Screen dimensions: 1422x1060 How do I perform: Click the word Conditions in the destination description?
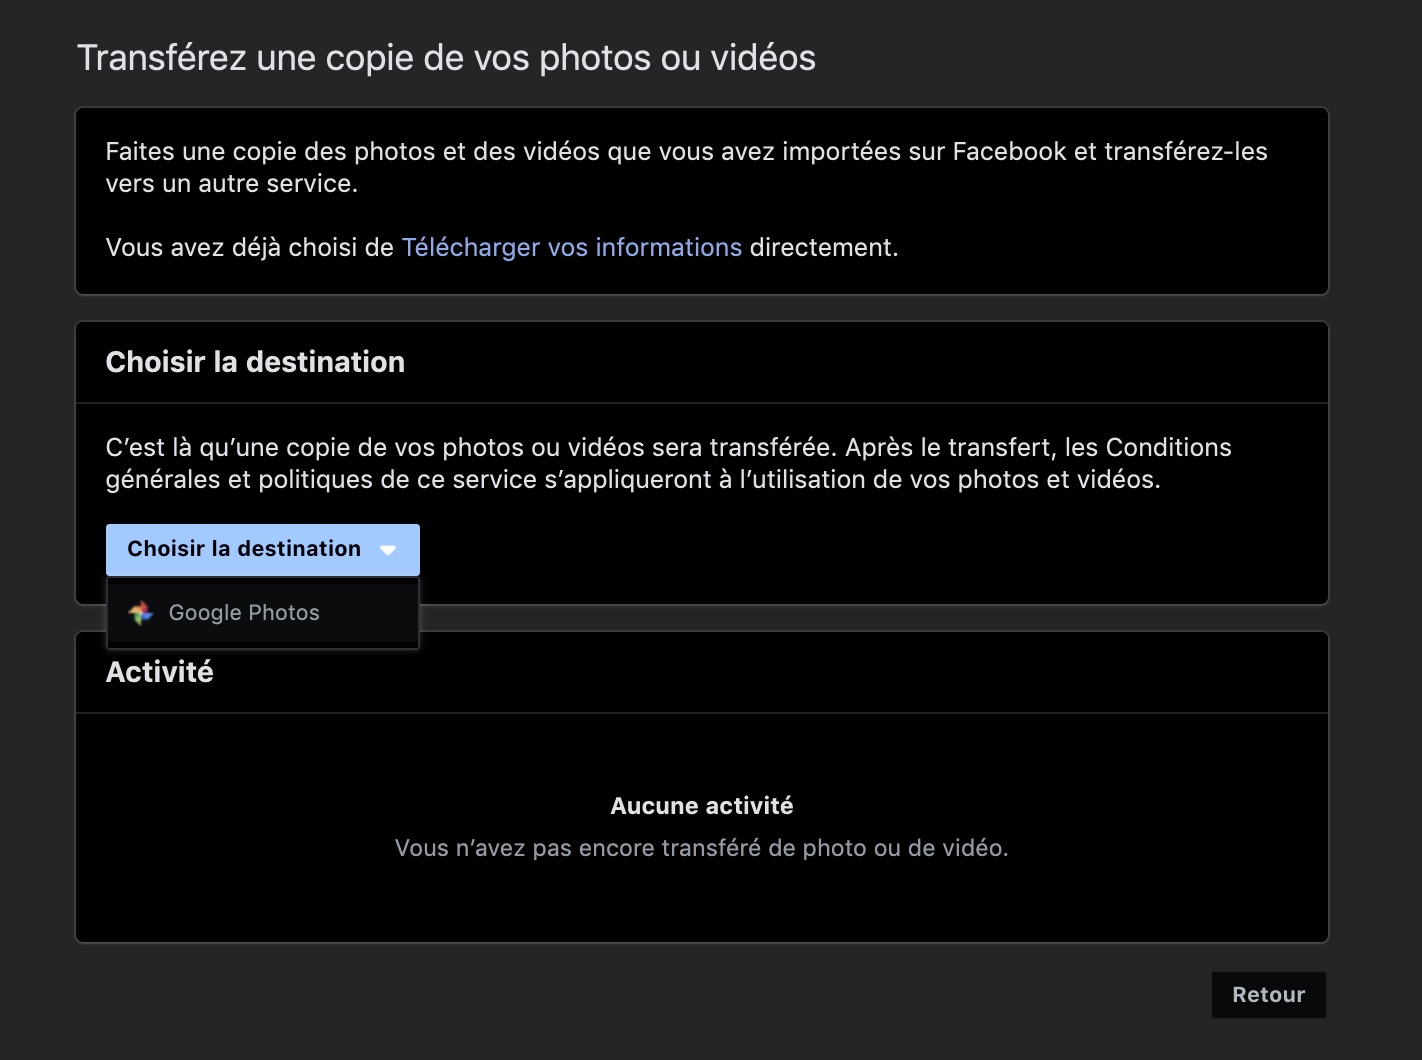click(x=1168, y=448)
